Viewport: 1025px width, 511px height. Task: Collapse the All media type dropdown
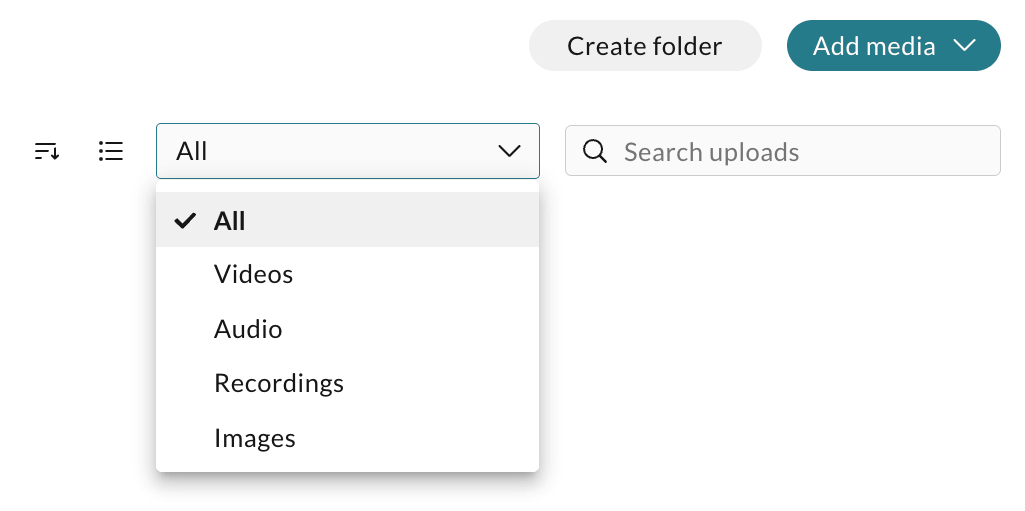(348, 151)
